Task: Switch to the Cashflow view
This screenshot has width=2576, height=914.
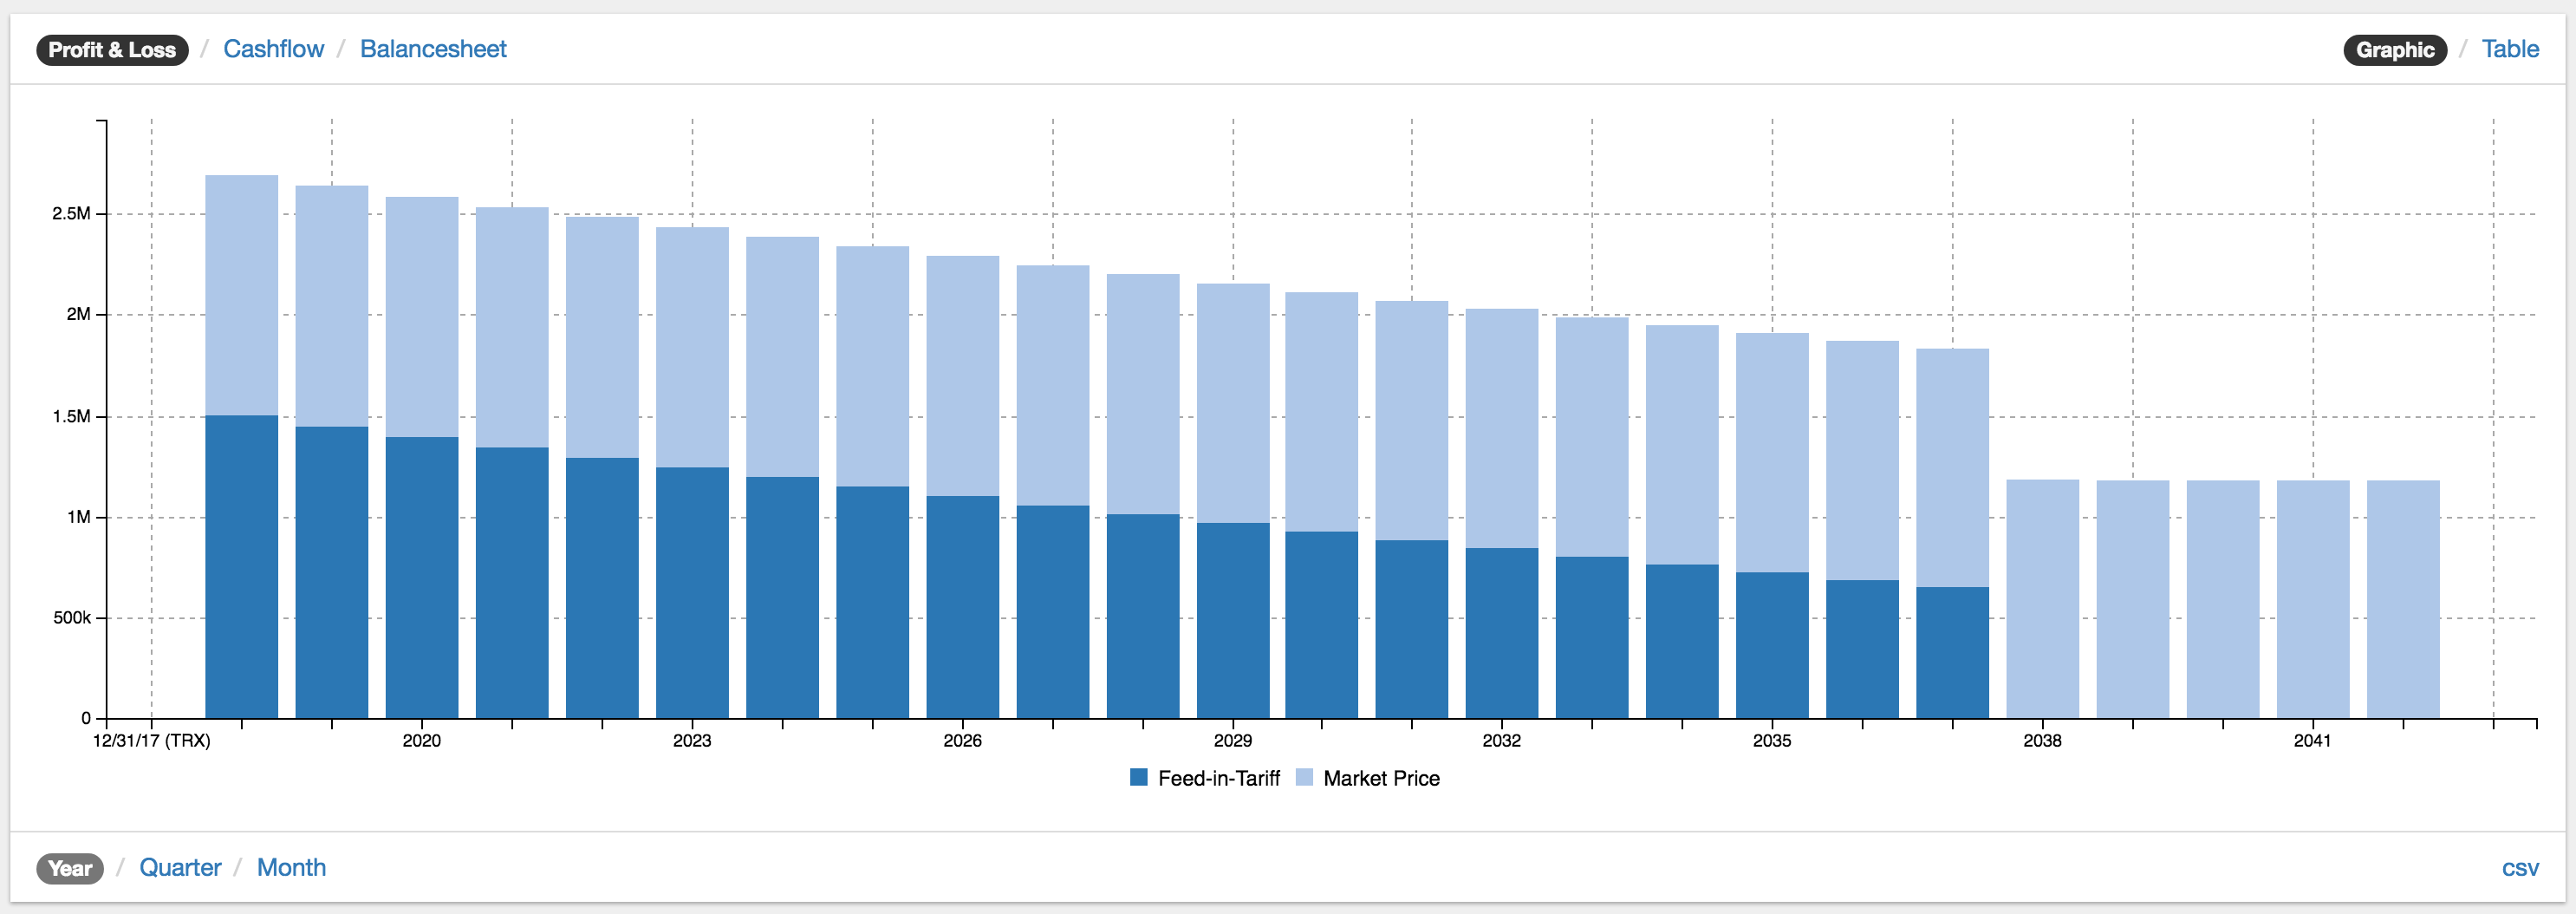Action: [273, 49]
